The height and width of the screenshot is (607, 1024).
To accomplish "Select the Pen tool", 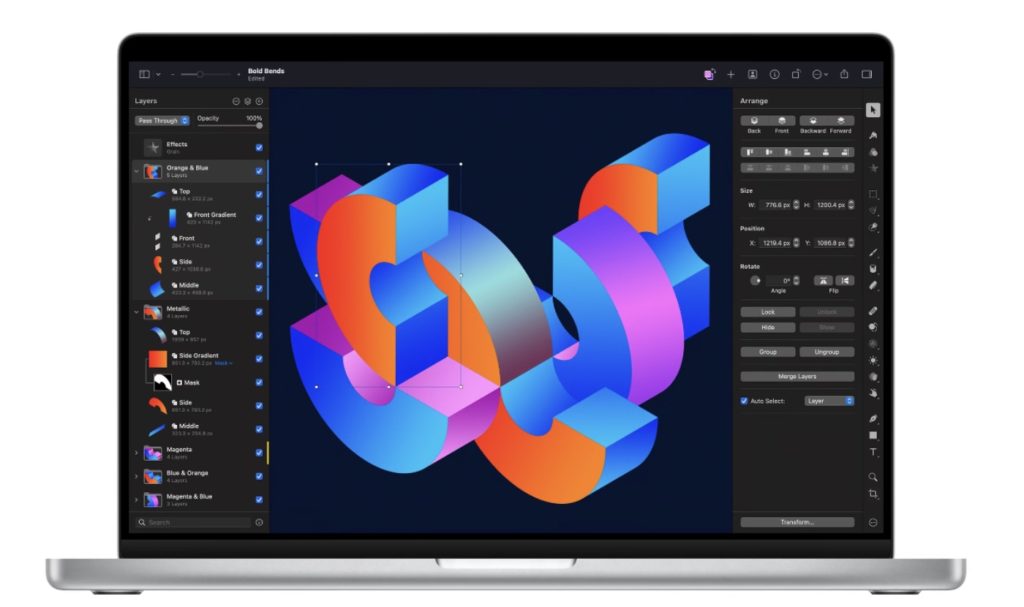I will (x=873, y=419).
